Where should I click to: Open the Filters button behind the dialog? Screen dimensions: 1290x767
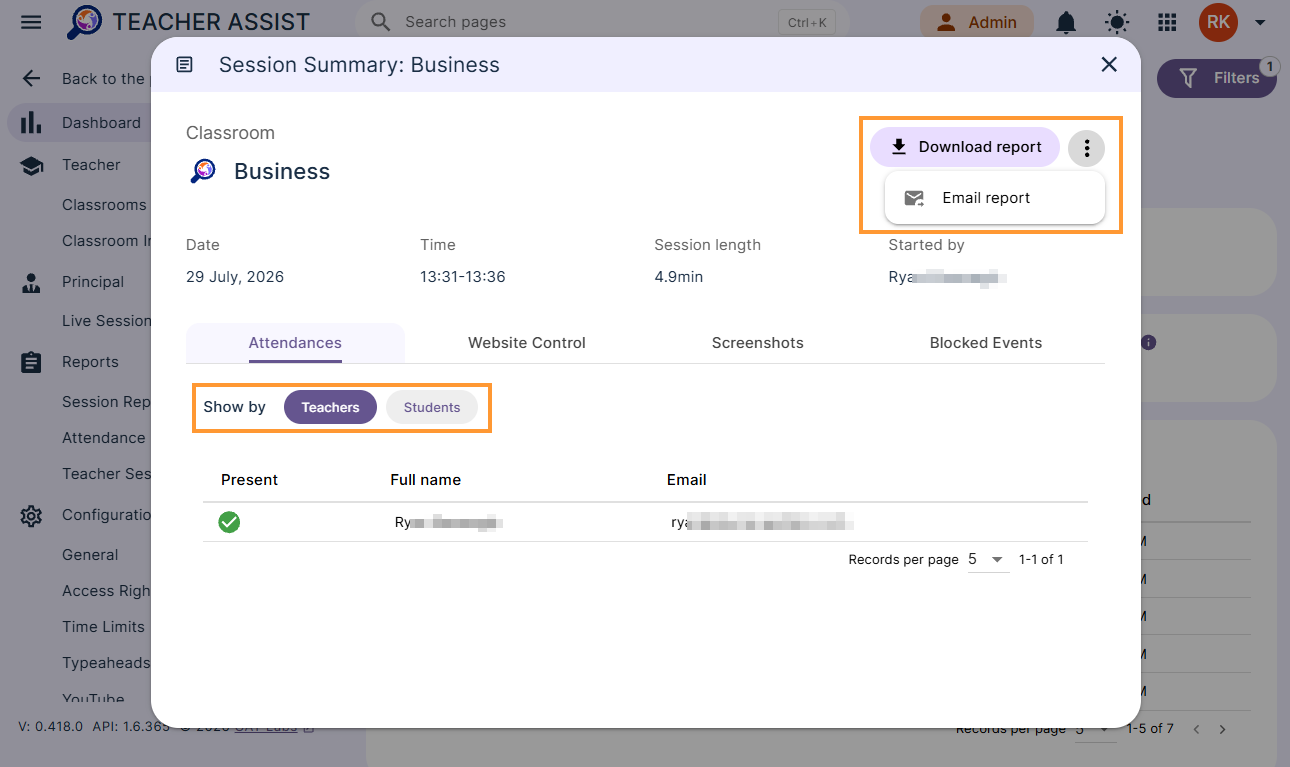coord(1217,78)
